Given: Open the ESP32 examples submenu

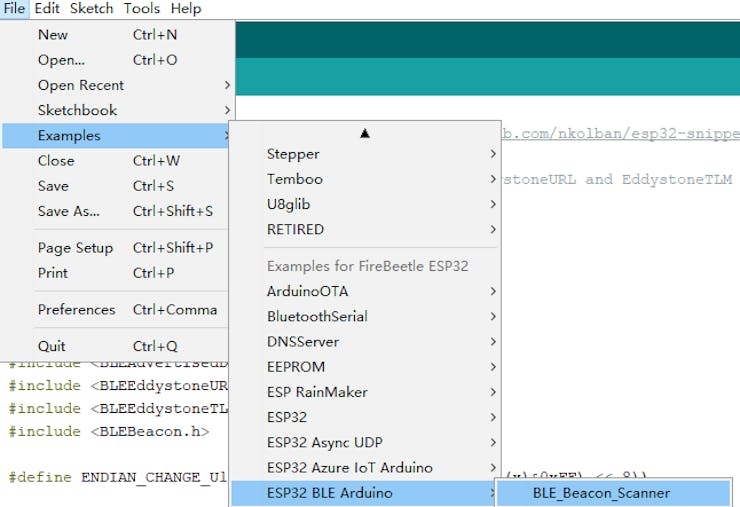Looking at the screenshot, I should click(365, 417).
